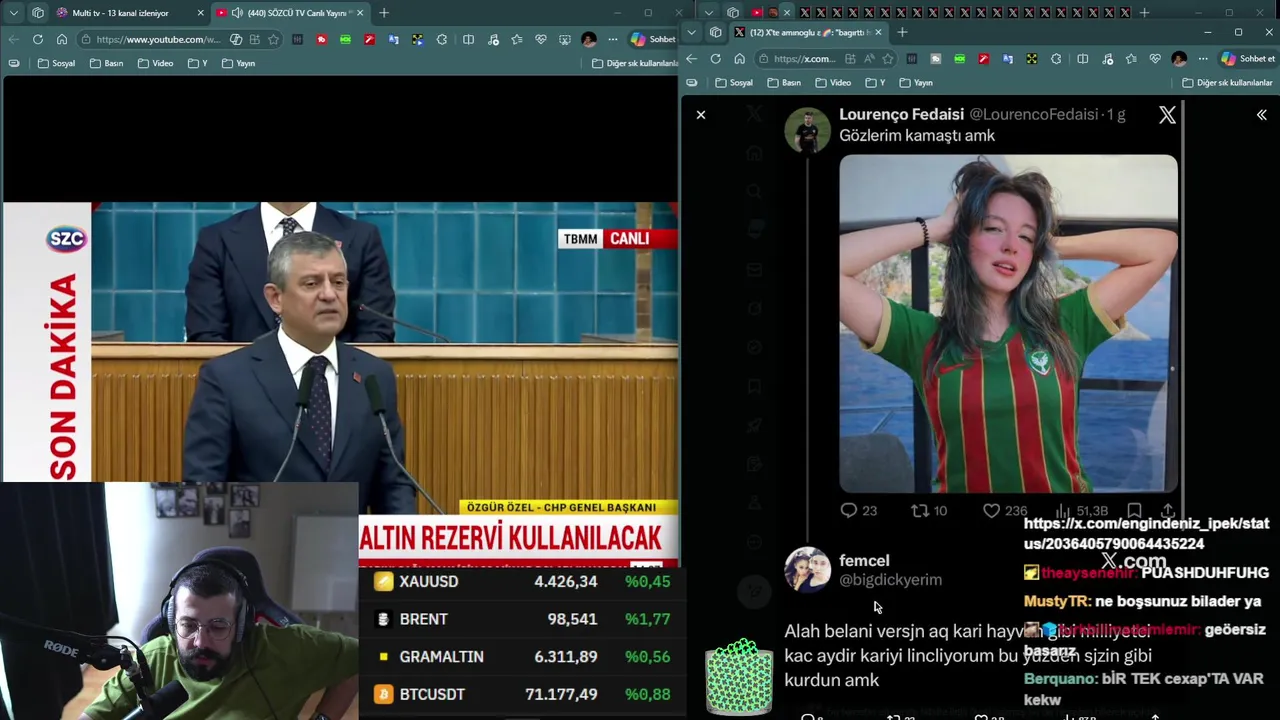Open view count showing 51,3B
The image size is (1280, 720).
tap(1082, 510)
